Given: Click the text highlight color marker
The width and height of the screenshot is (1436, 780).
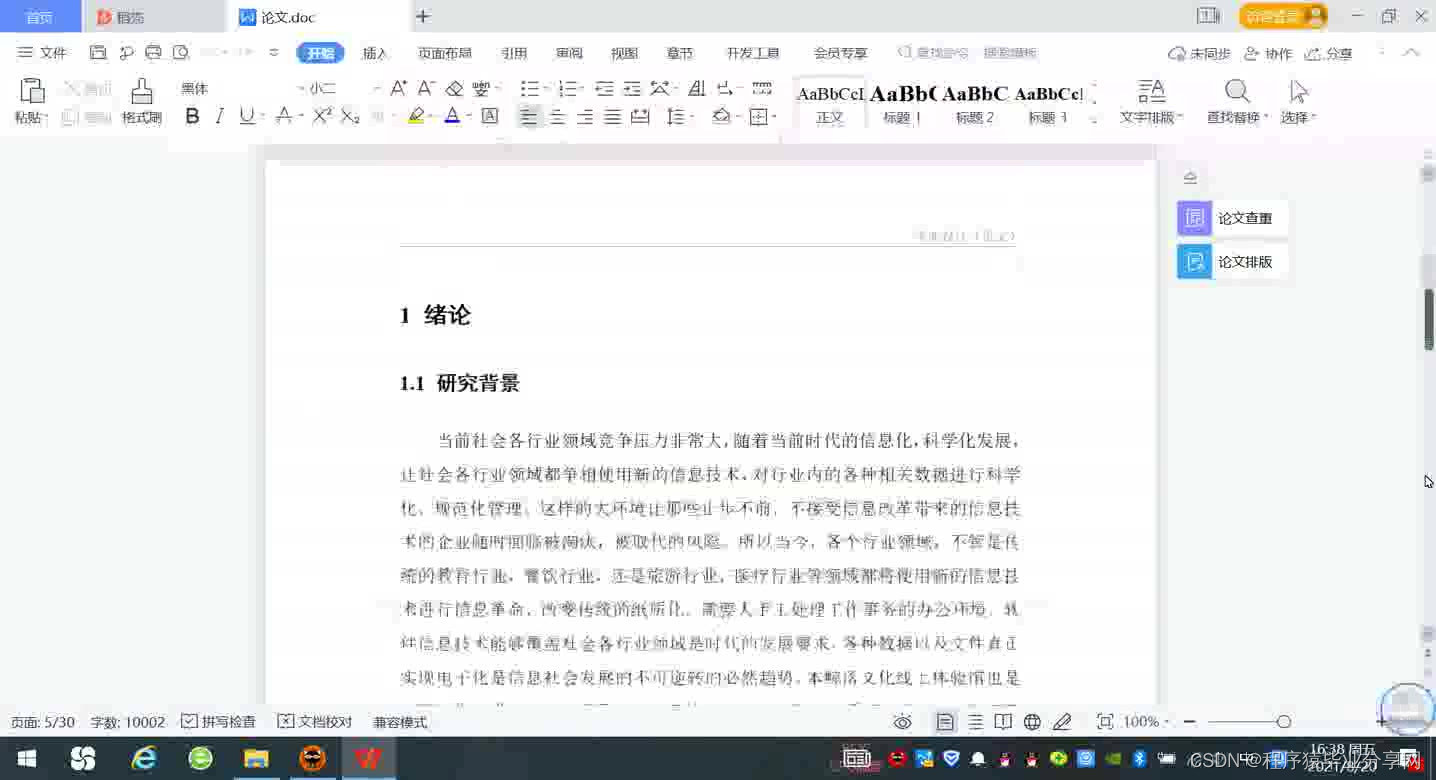Looking at the screenshot, I should (x=416, y=117).
